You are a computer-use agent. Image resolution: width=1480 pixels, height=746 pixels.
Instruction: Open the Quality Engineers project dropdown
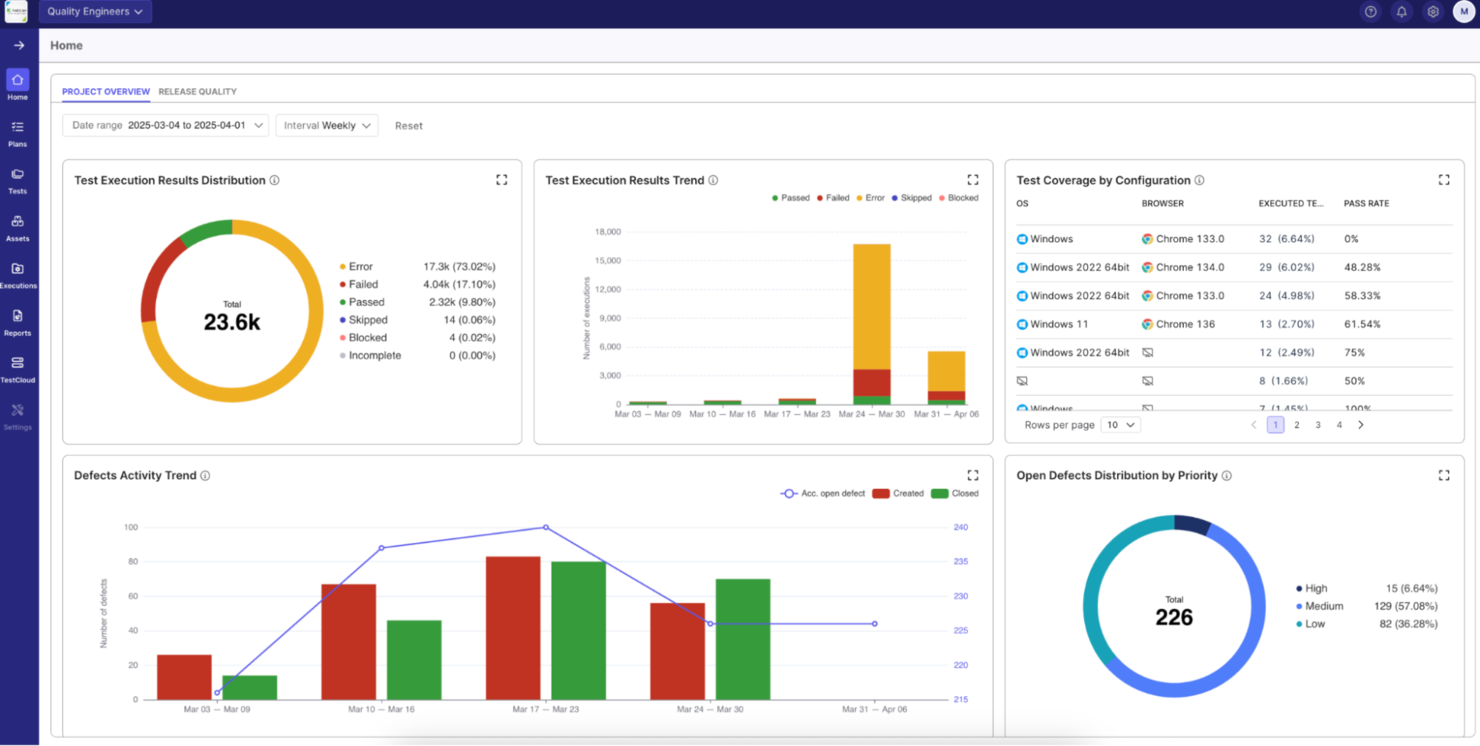95,11
